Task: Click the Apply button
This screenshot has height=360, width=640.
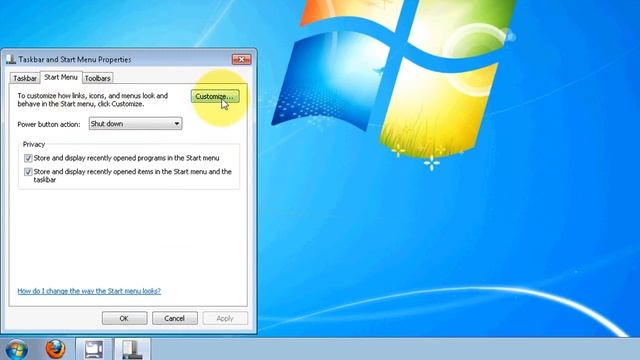Action: pyautogui.click(x=225, y=318)
